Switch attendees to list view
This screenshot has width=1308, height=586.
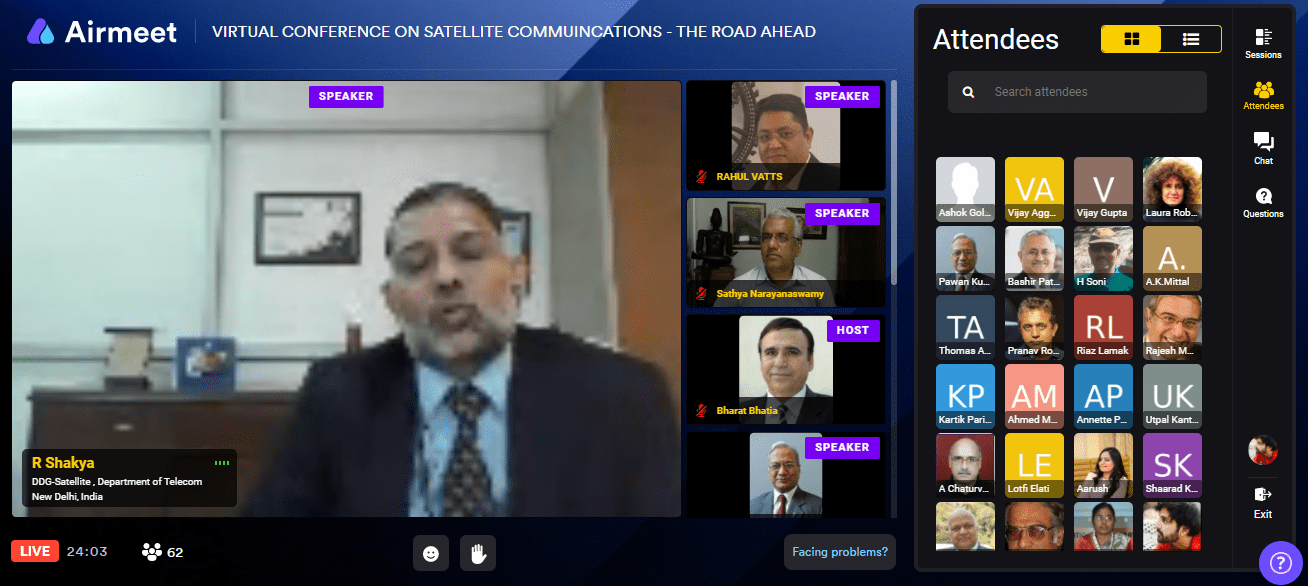click(1191, 39)
